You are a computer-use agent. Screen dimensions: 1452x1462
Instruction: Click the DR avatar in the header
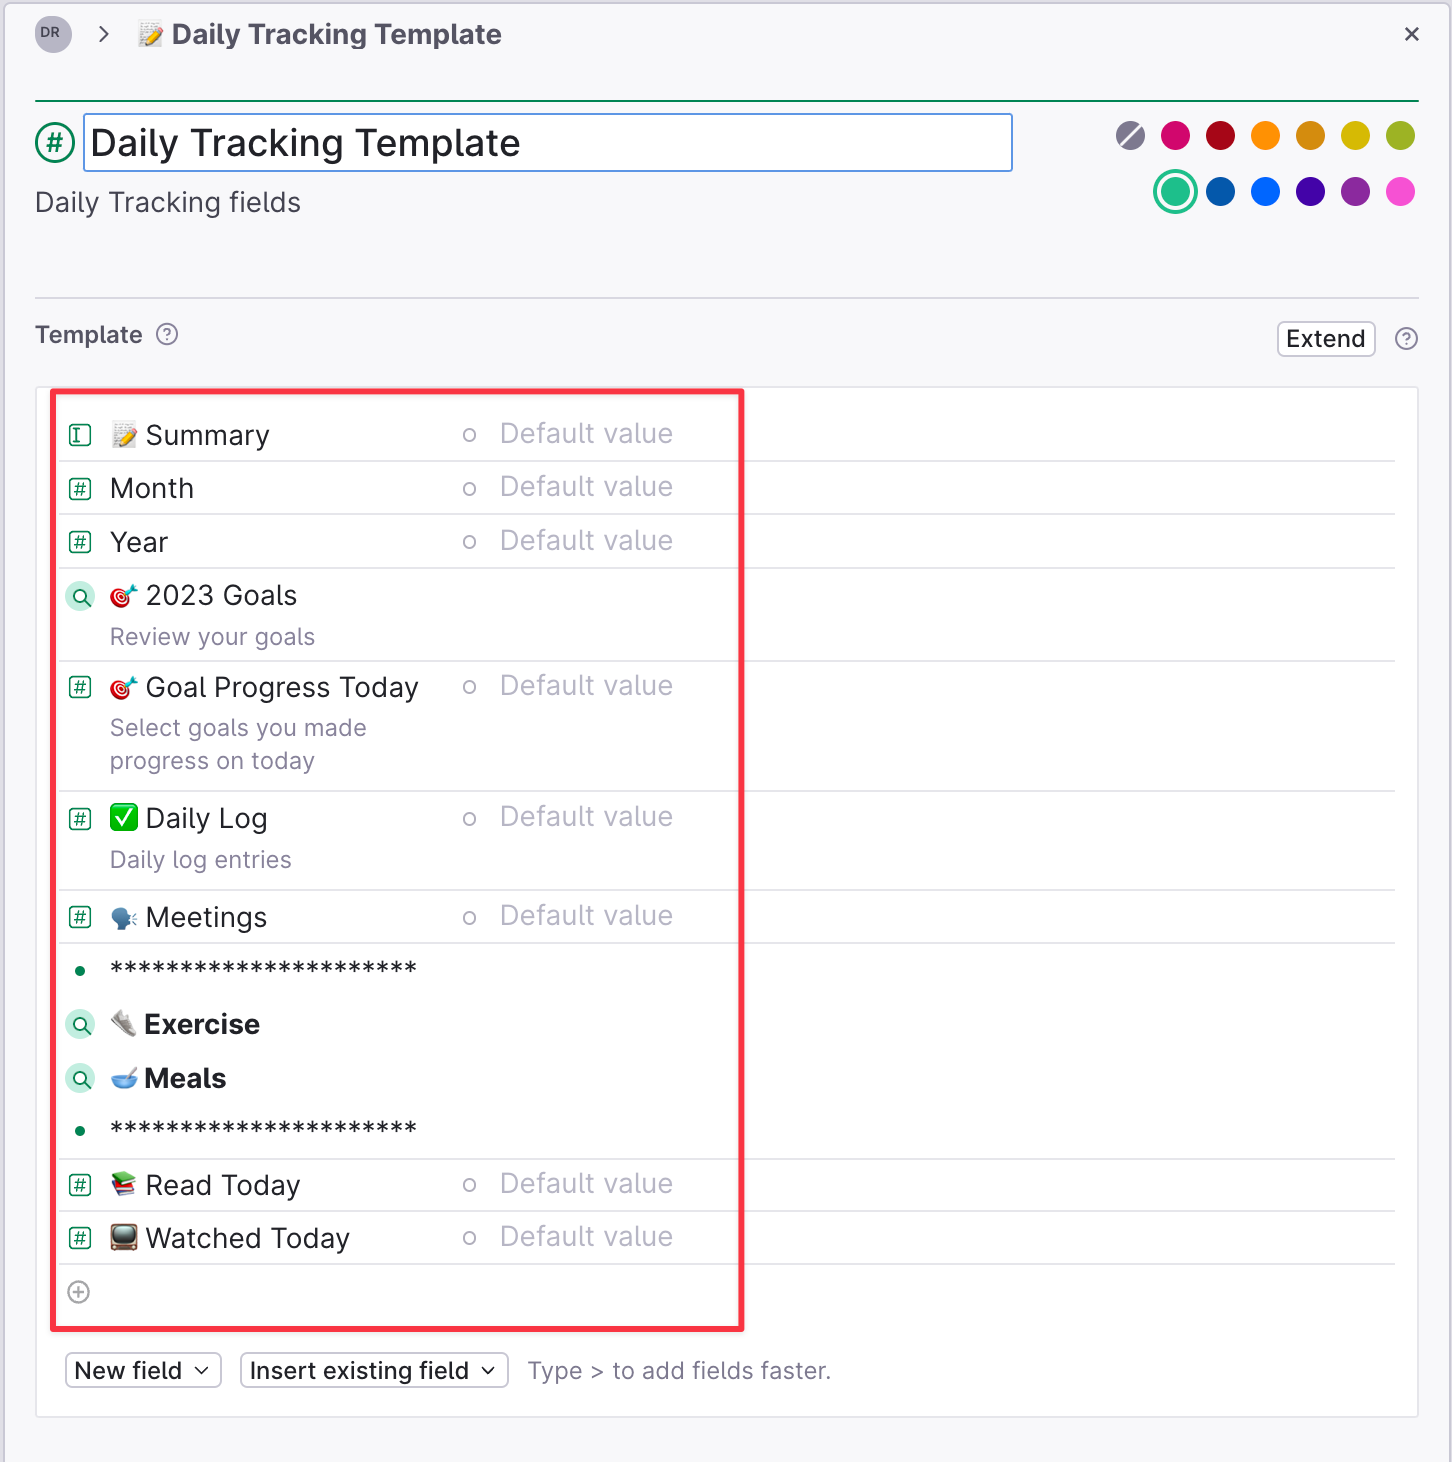[x=52, y=33]
